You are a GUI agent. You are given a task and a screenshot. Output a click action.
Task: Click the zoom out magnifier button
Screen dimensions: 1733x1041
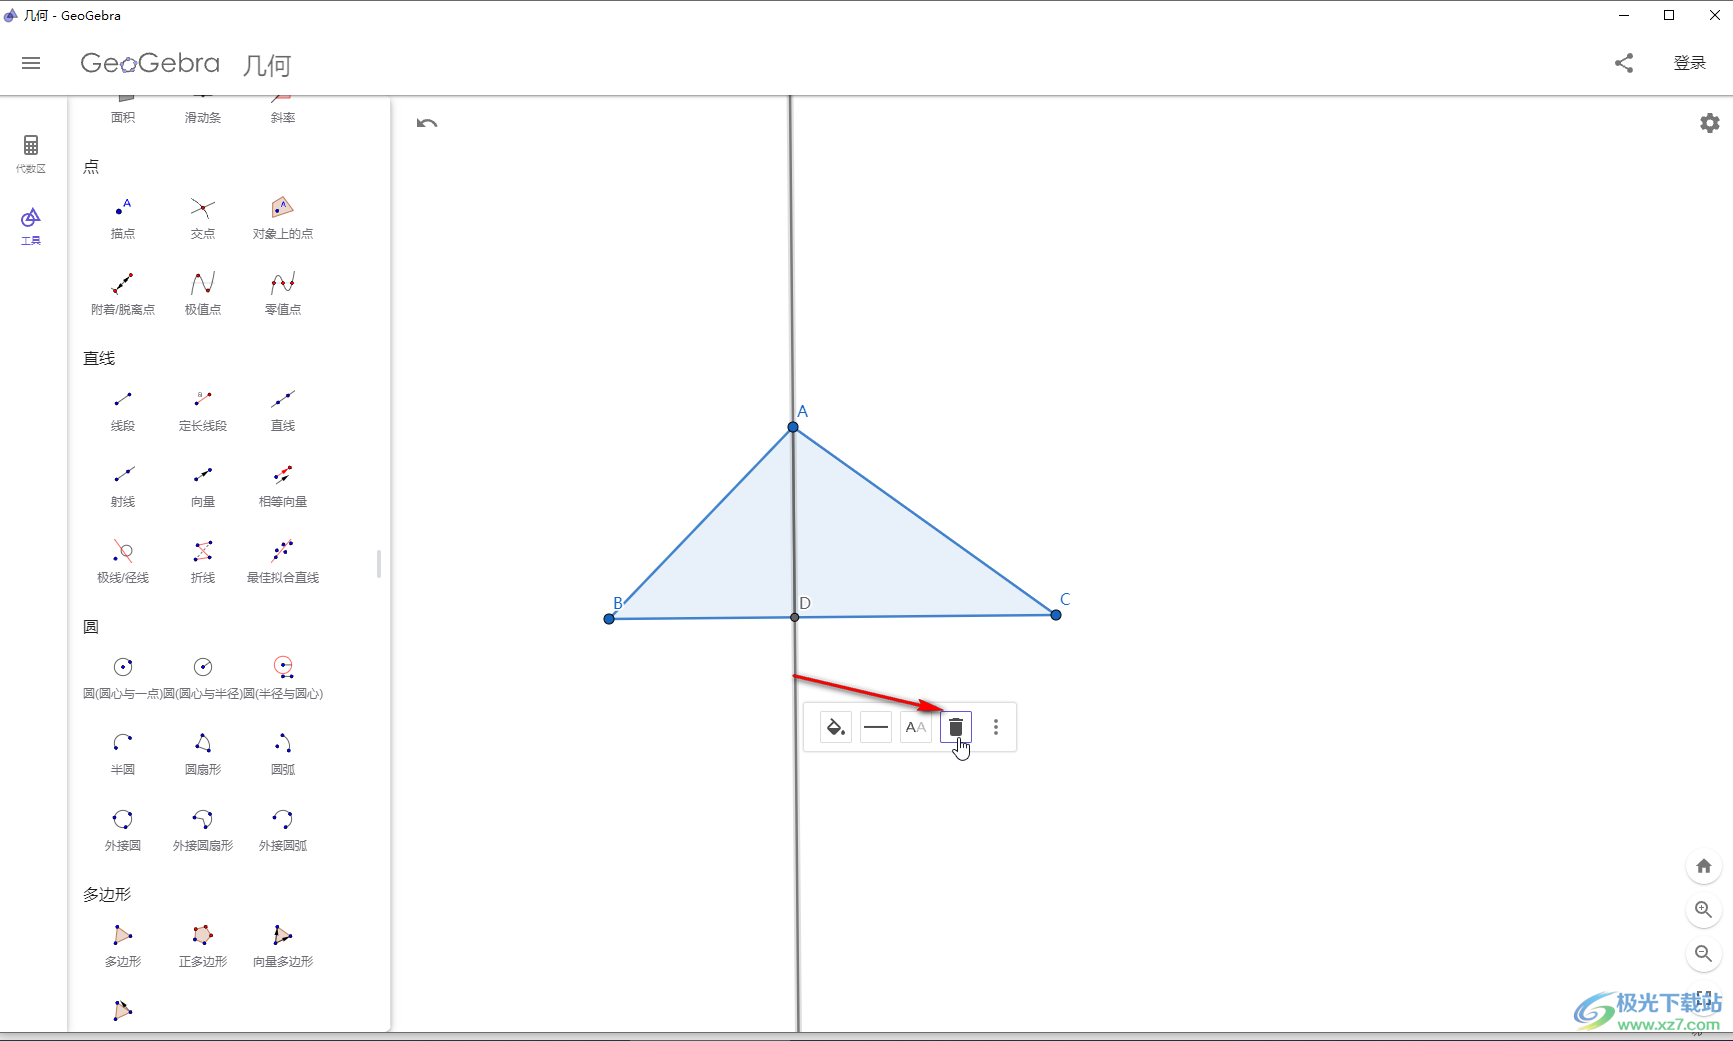click(x=1704, y=954)
